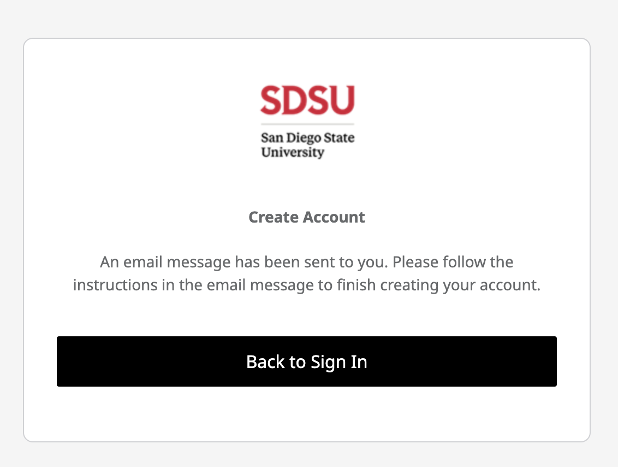Click the word "University" under the logo
618x468 pixels.
pyautogui.click(x=292, y=153)
